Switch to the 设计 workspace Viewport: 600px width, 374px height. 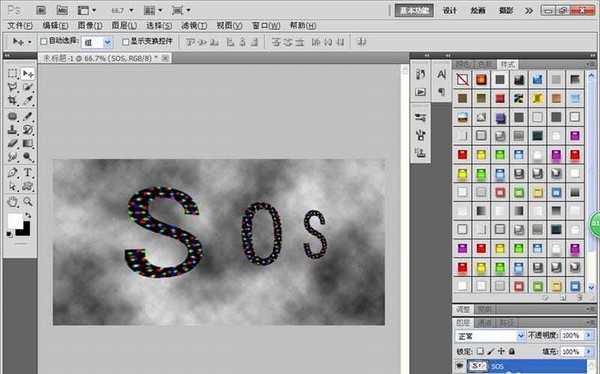[x=450, y=11]
